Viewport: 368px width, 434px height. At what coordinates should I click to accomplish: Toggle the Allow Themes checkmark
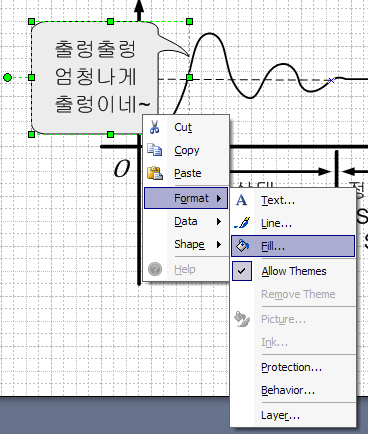242,271
